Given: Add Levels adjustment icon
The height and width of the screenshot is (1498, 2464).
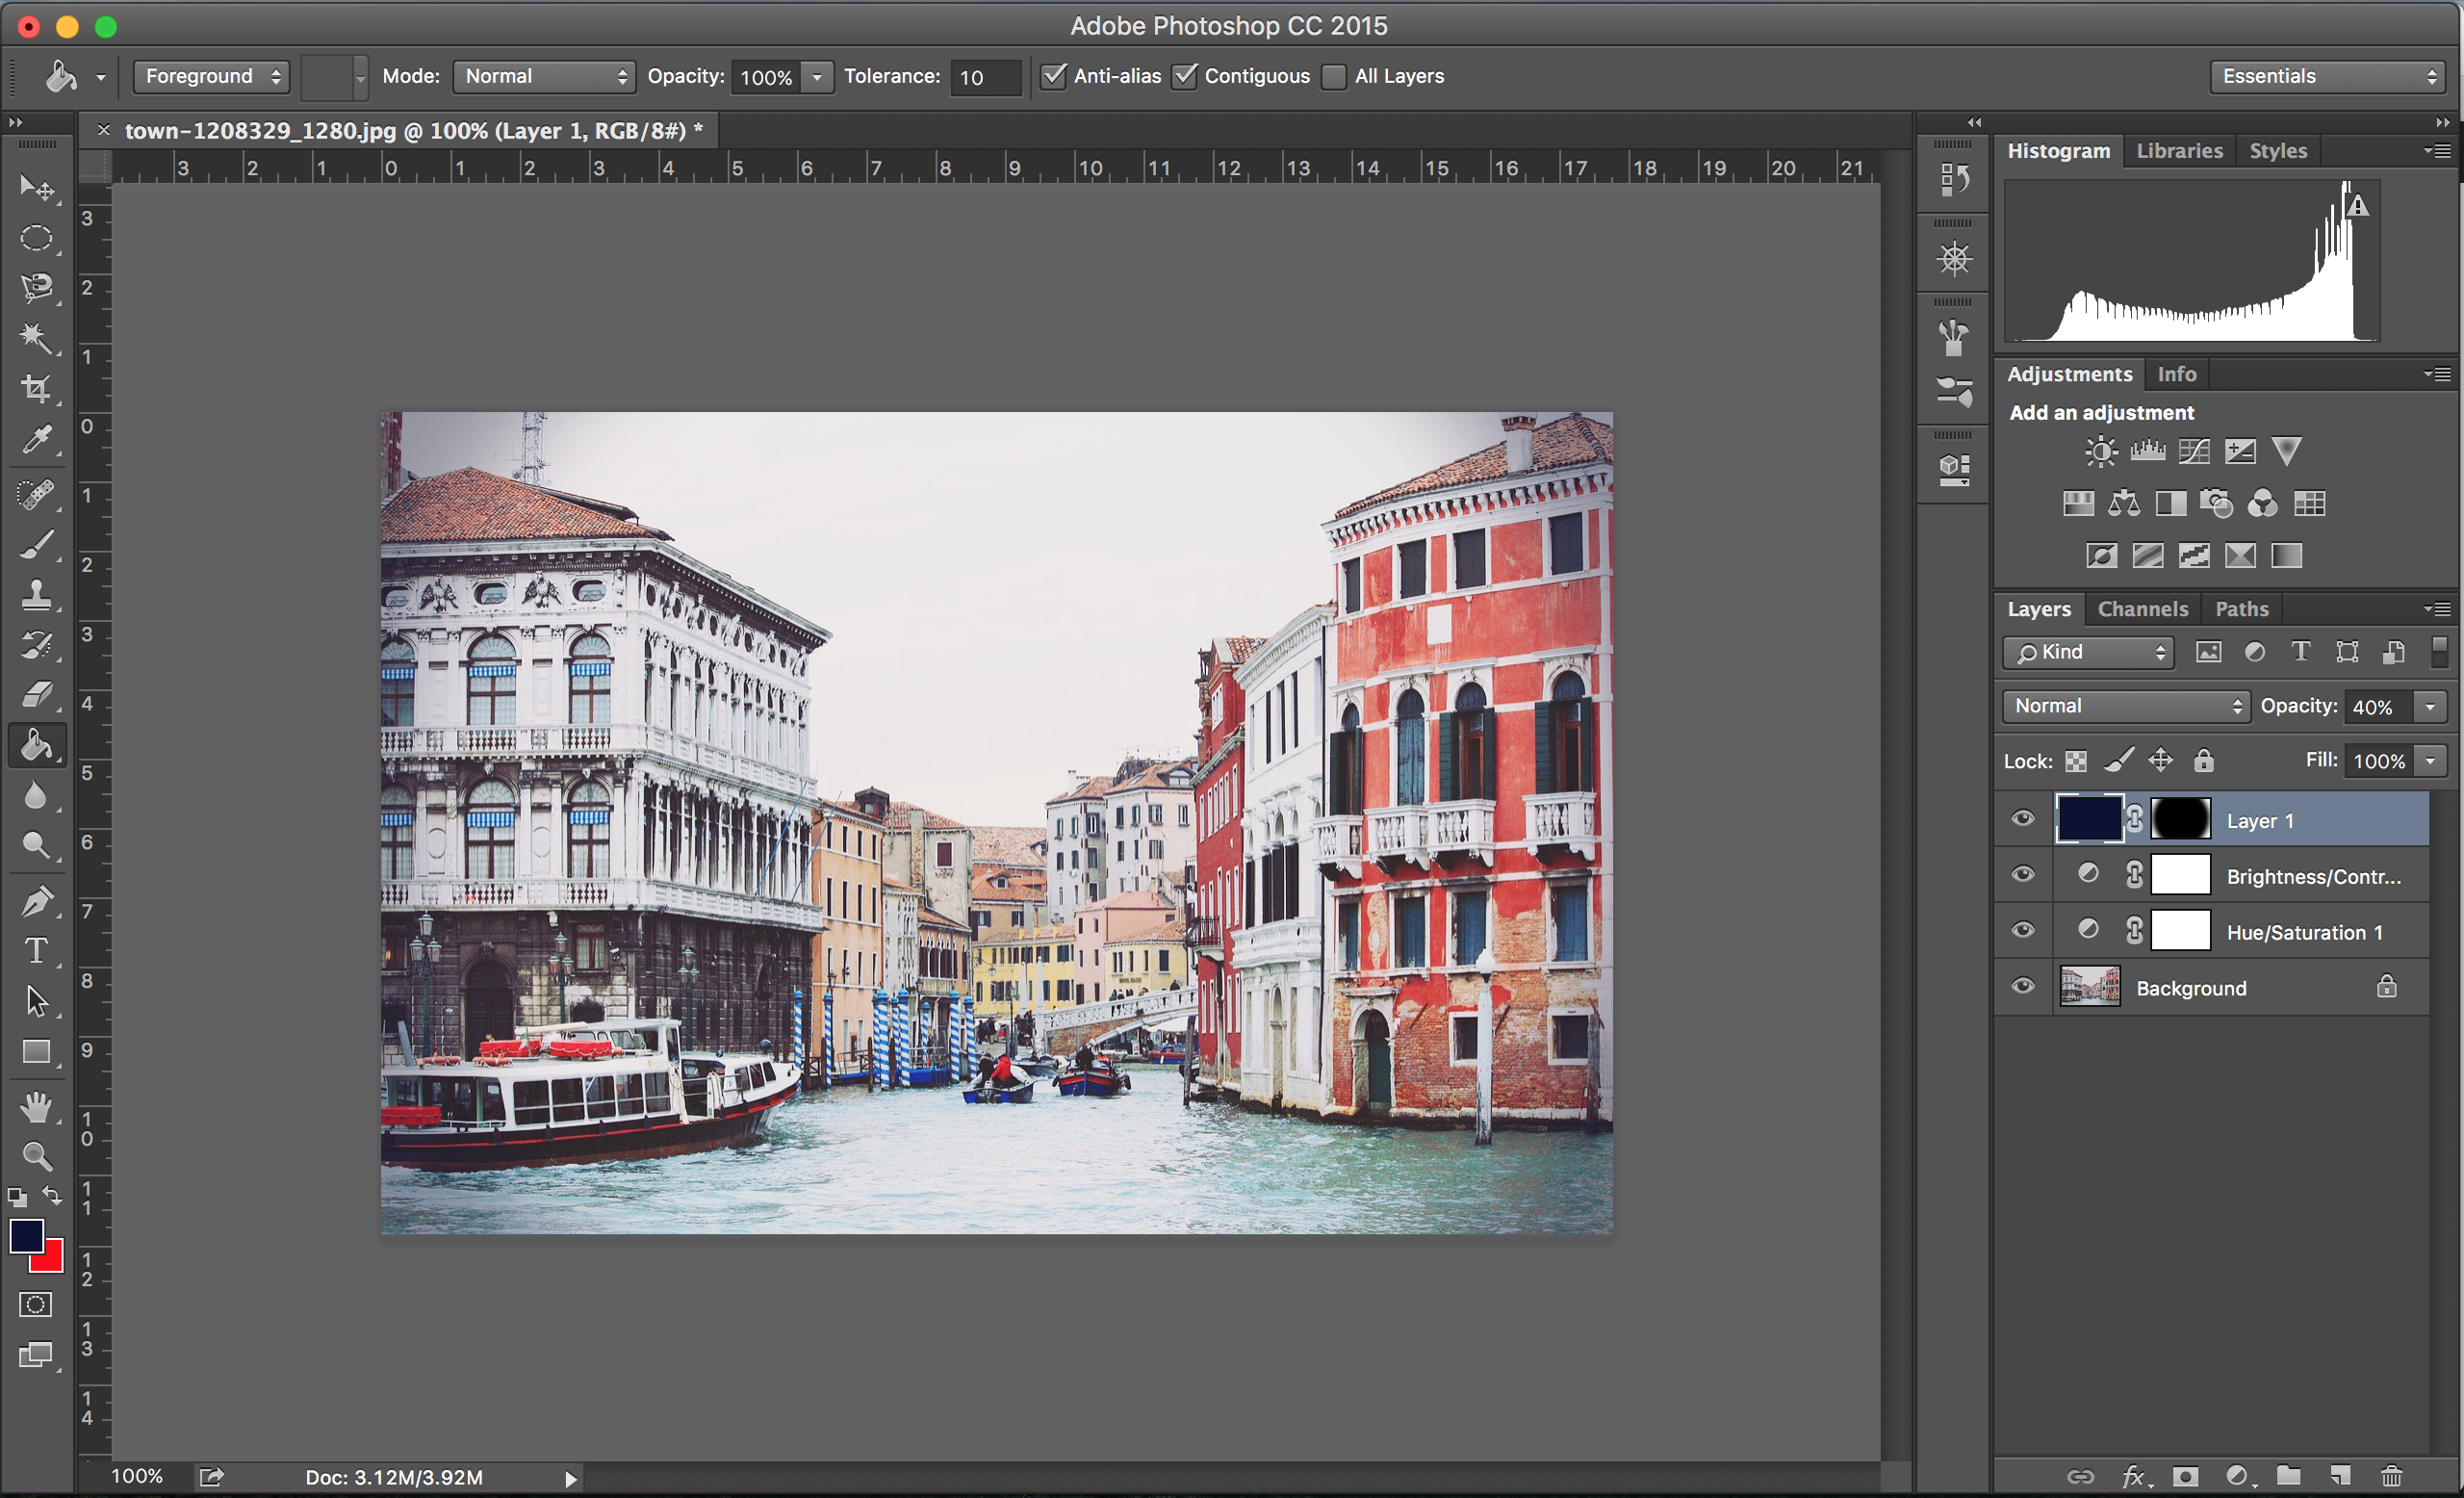Looking at the screenshot, I should pyautogui.click(x=2147, y=452).
